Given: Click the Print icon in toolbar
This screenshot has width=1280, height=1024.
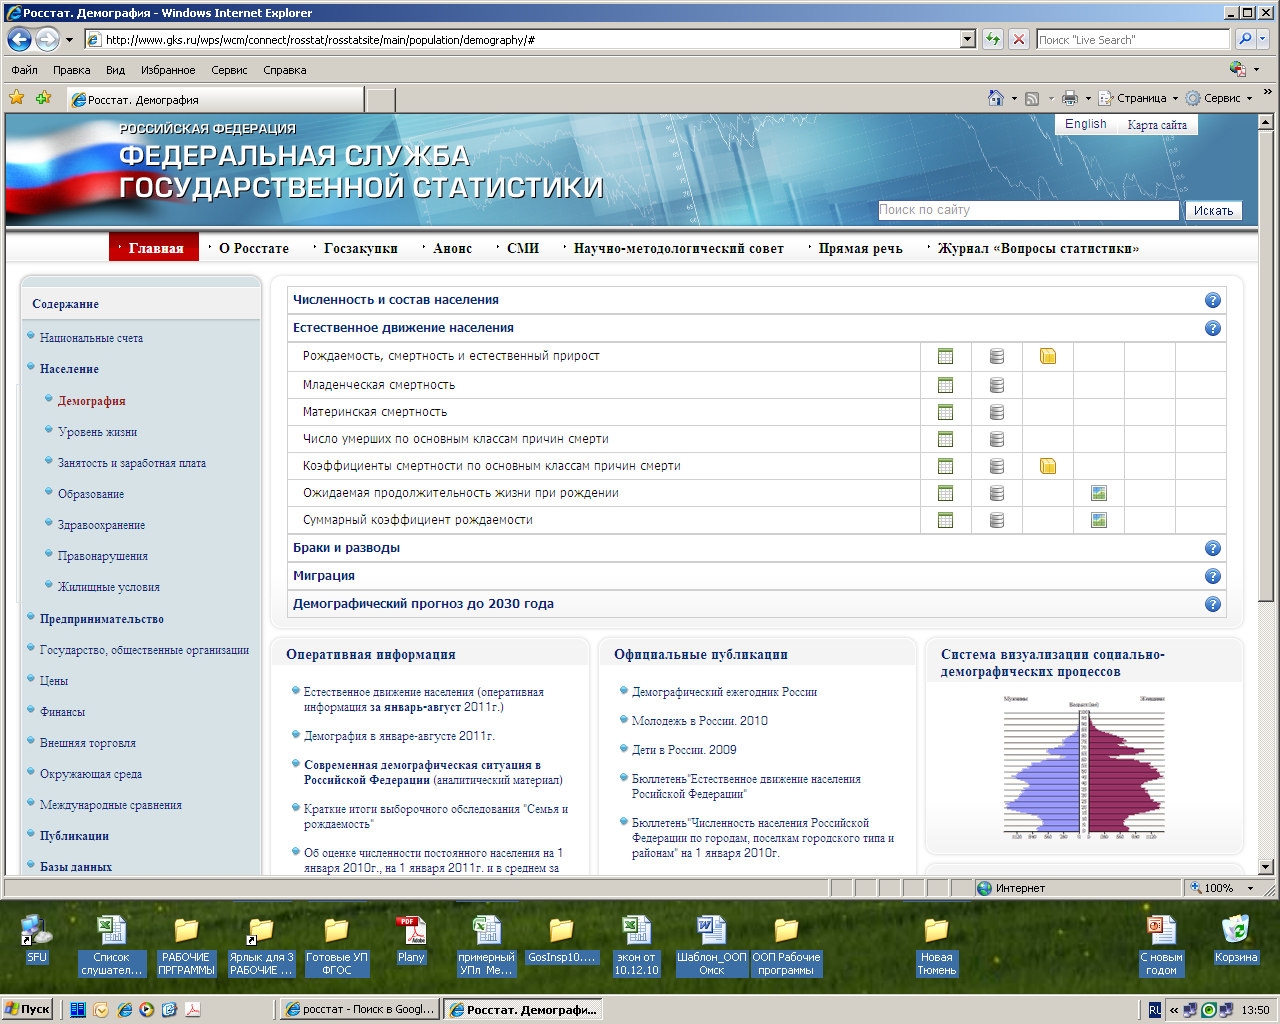Looking at the screenshot, I should [x=1069, y=98].
